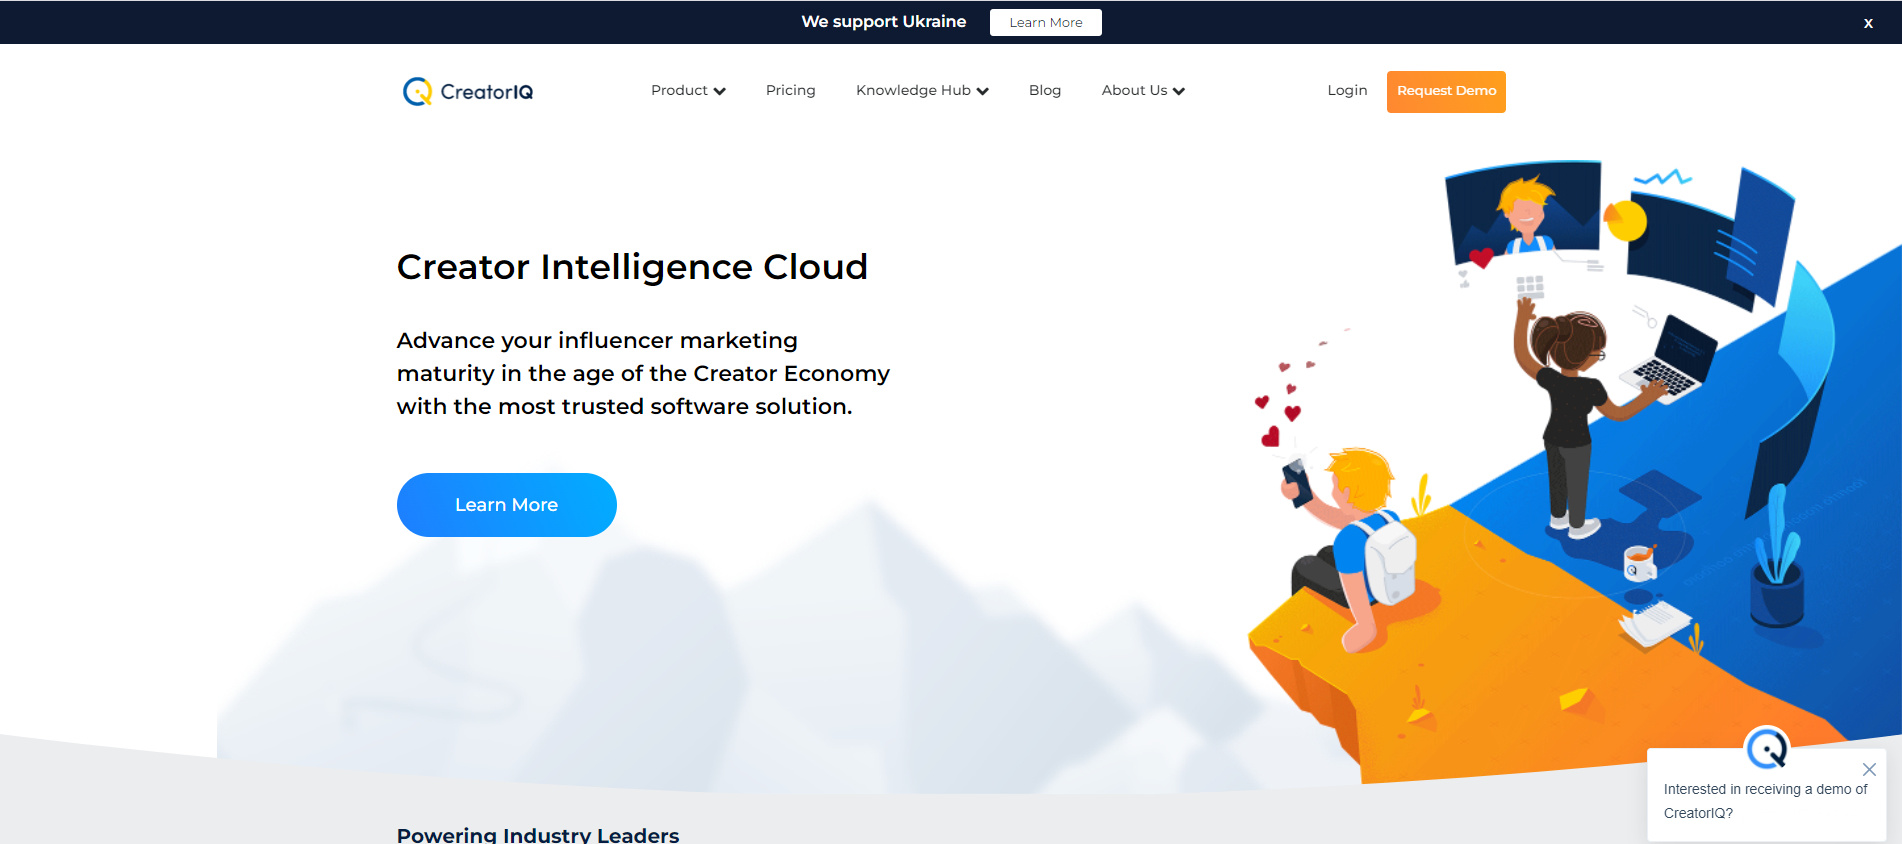This screenshot has width=1902, height=844.
Task: Click the CreatorIQ logo
Action: point(467,92)
